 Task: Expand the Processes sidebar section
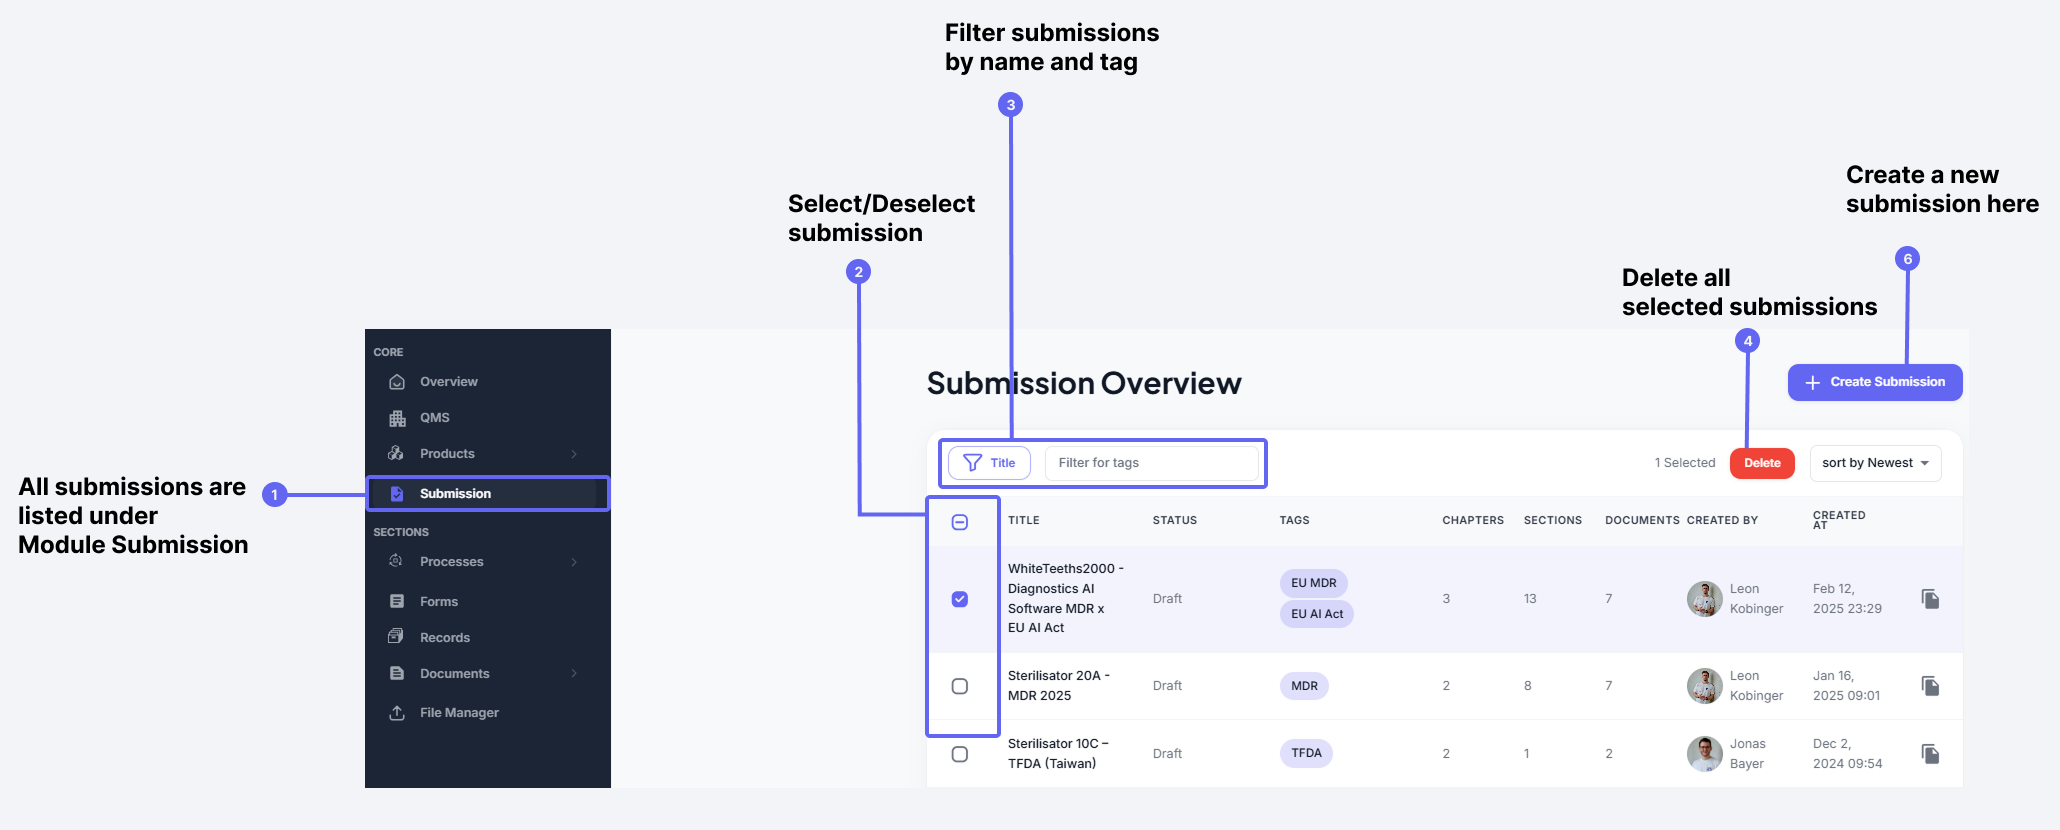(575, 561)
